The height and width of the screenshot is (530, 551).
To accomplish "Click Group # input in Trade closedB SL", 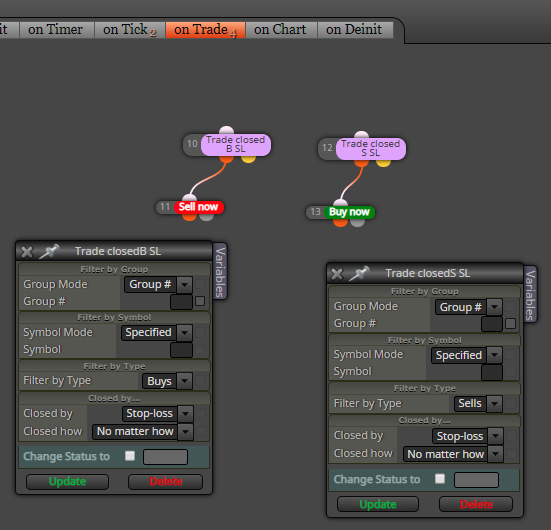I will pyautogui.click(x=181, y=302).
